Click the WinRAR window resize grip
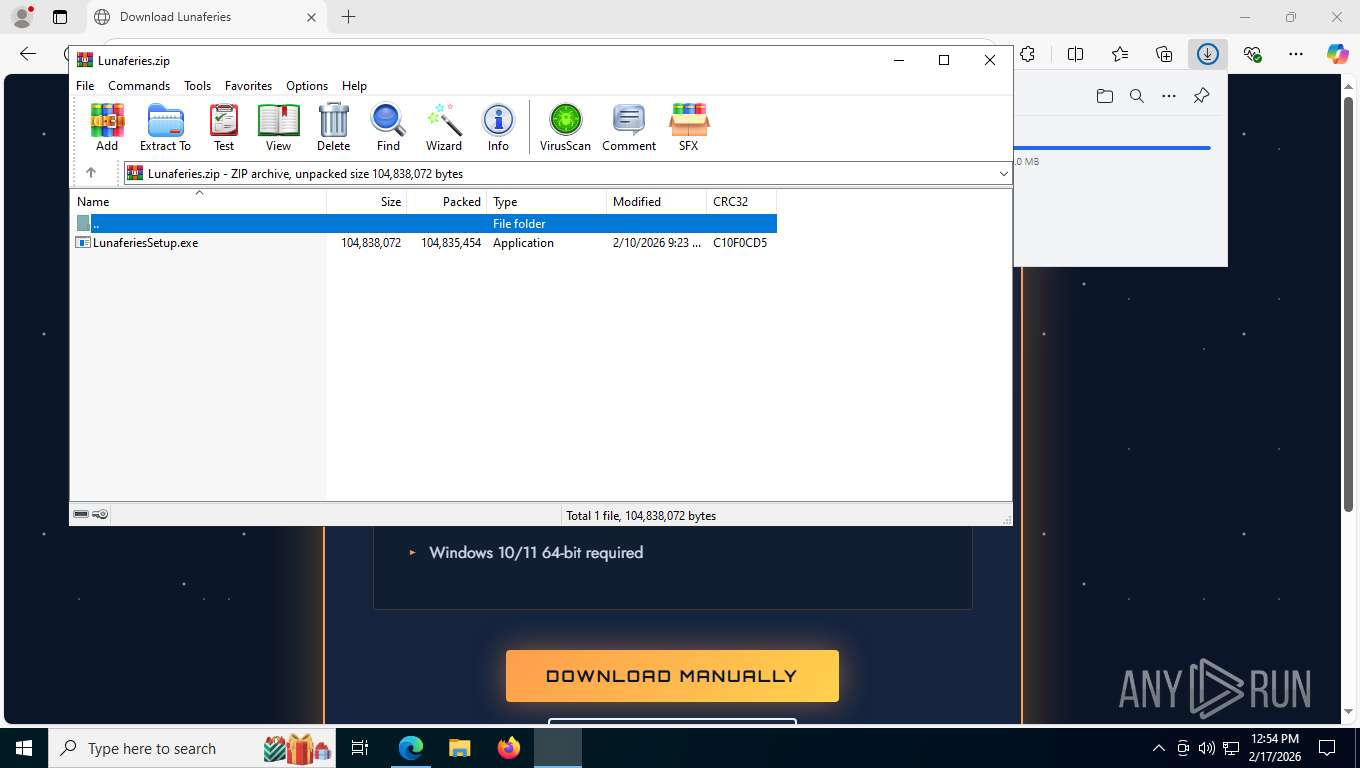Image resolution: width=1360 pixels, height=768 pixels. coord(1006,519)
